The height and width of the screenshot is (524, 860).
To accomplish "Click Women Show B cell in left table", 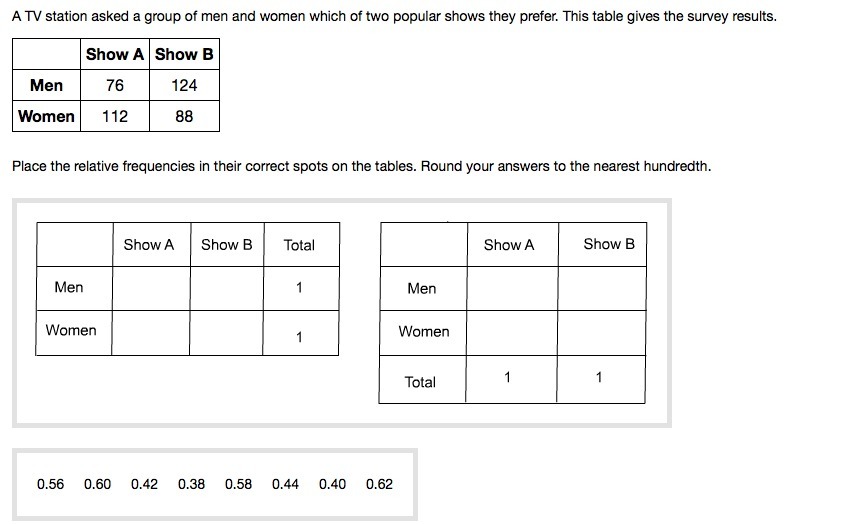I will tap(226, 333).
